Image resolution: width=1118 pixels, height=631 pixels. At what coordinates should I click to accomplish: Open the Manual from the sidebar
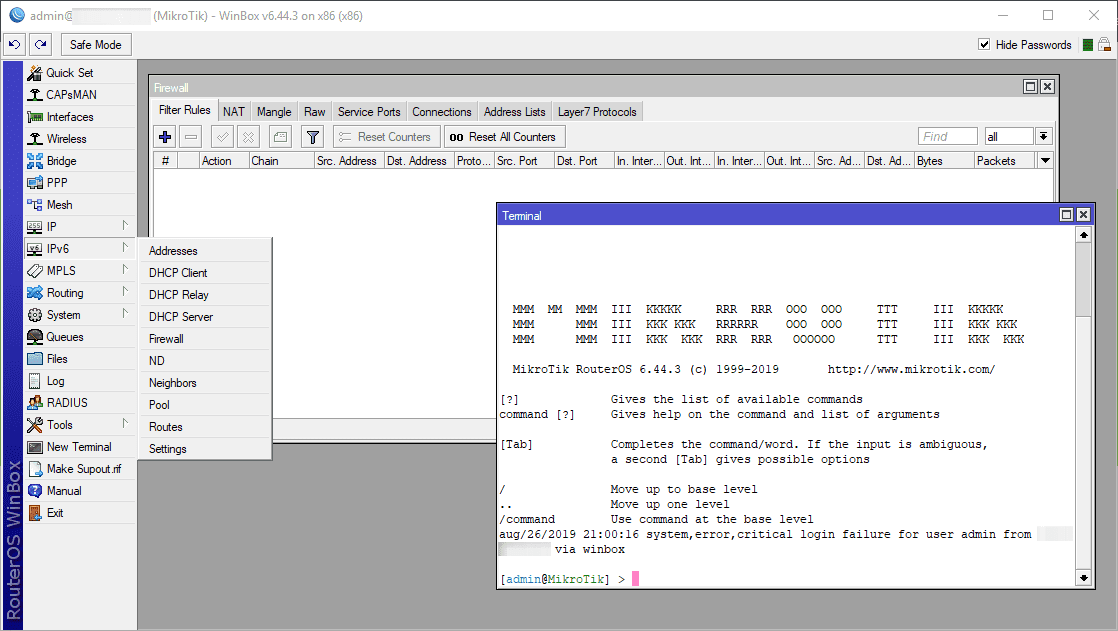[x=80, y=491]
